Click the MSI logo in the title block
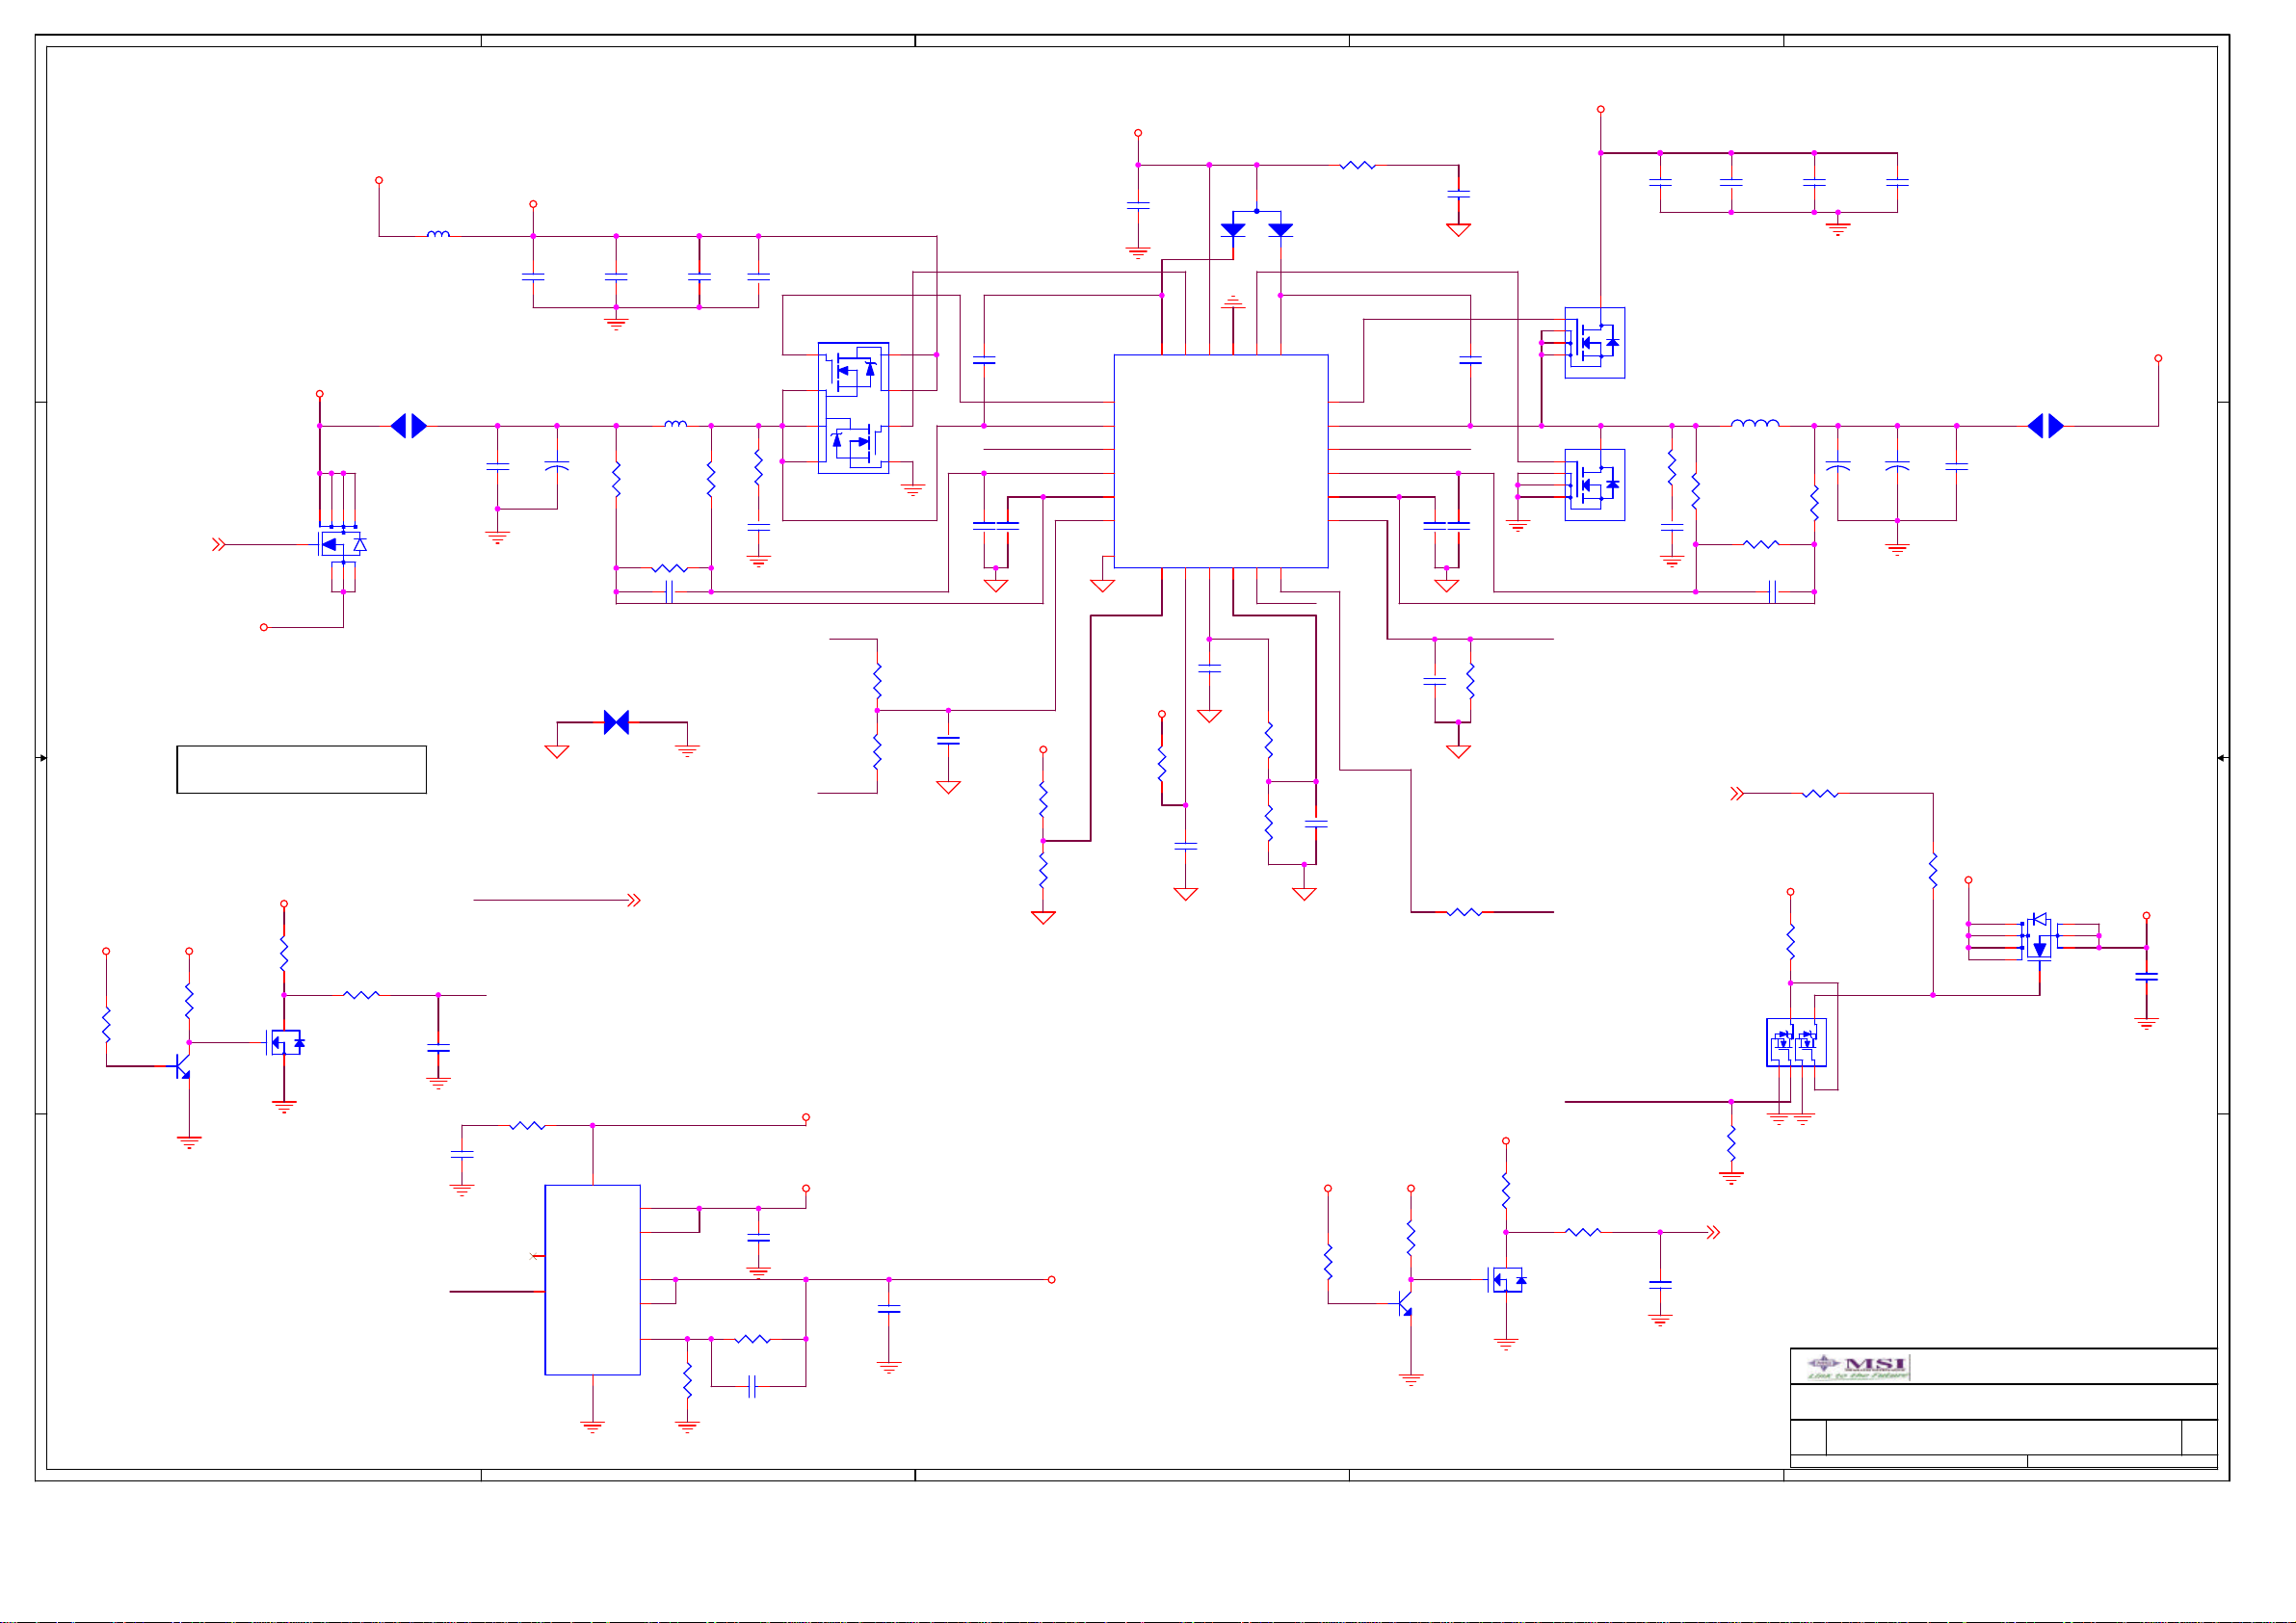The image size is (2296, 1623). tap(1858, 1366)
